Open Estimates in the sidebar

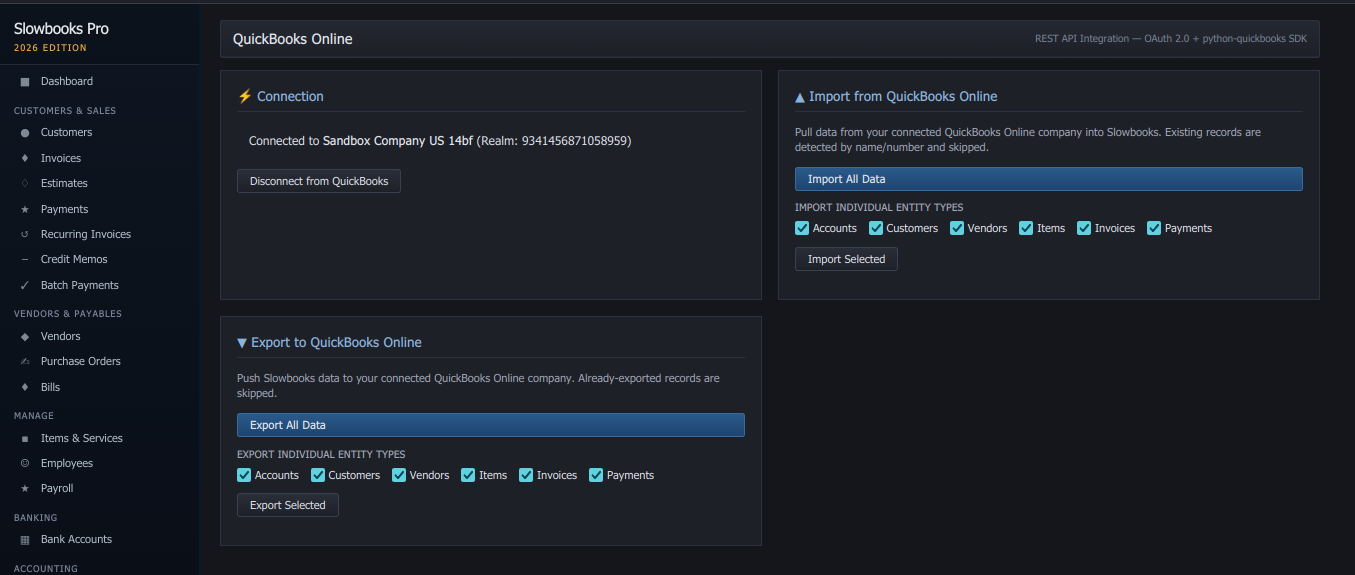(x=64, y=183)
